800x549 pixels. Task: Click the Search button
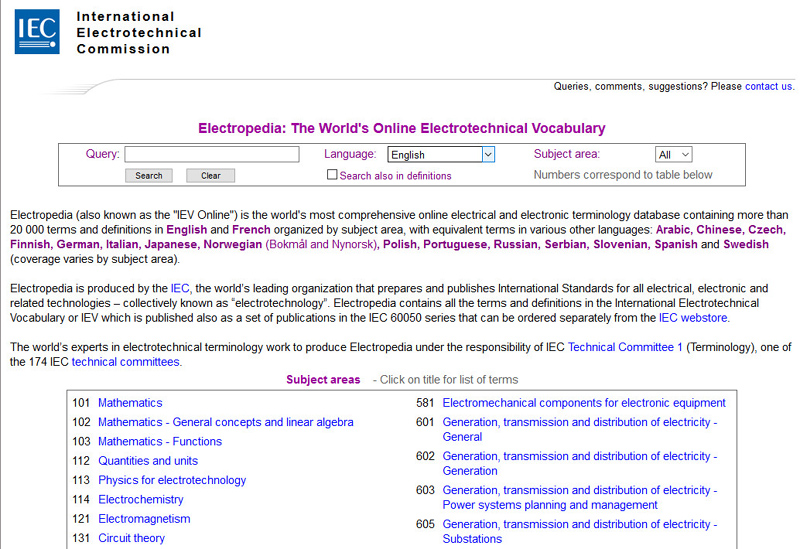[x=148, y=176]
